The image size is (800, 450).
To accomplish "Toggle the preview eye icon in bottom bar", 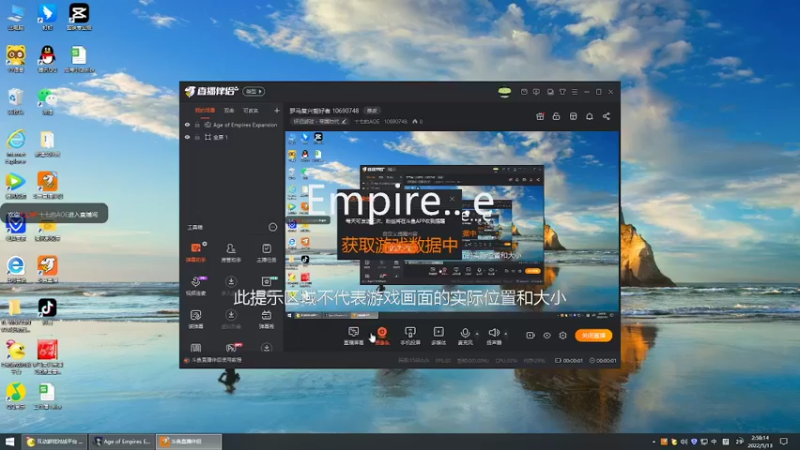I will [x=546, y=335].
